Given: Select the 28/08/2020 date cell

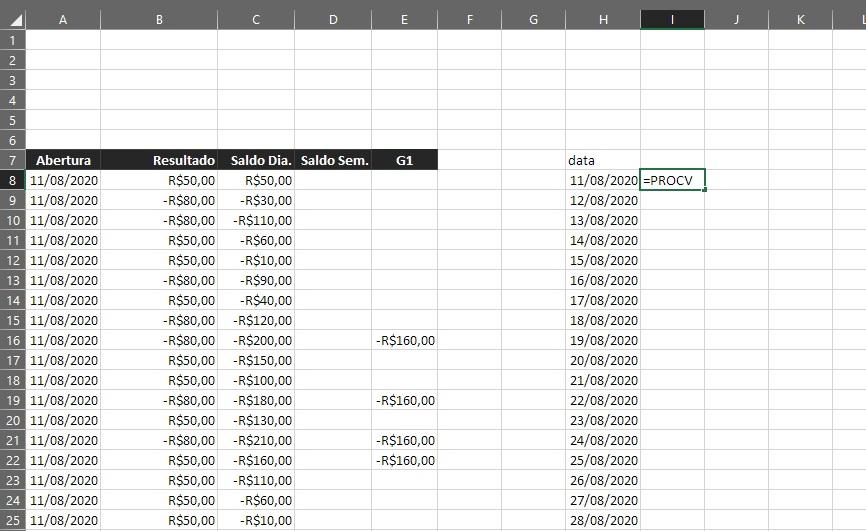Looking at the screenshot, I should click(x=603, y=520).
